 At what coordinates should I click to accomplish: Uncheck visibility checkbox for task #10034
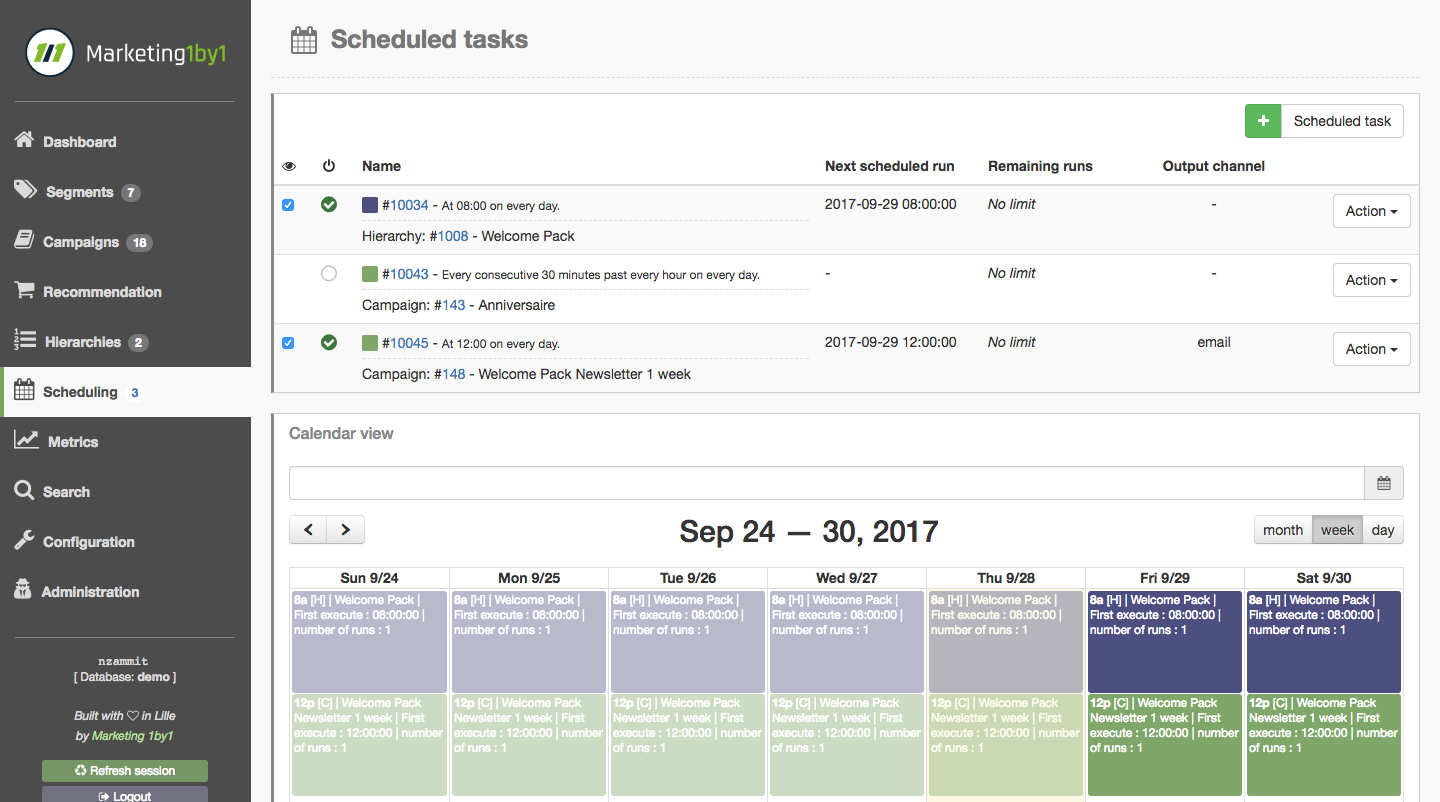point(288,205)
